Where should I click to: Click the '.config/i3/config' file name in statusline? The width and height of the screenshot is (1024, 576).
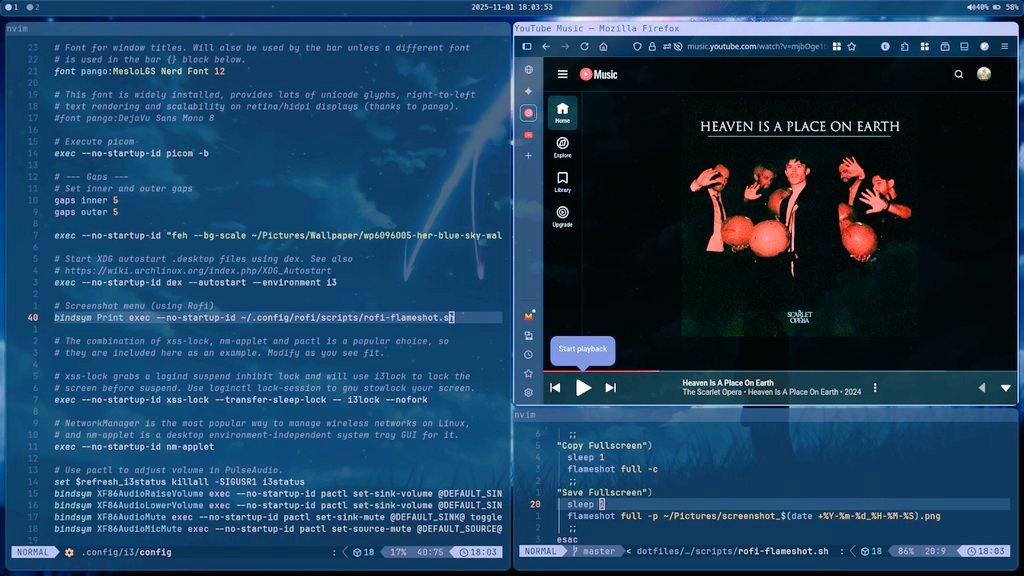[126, 552]
